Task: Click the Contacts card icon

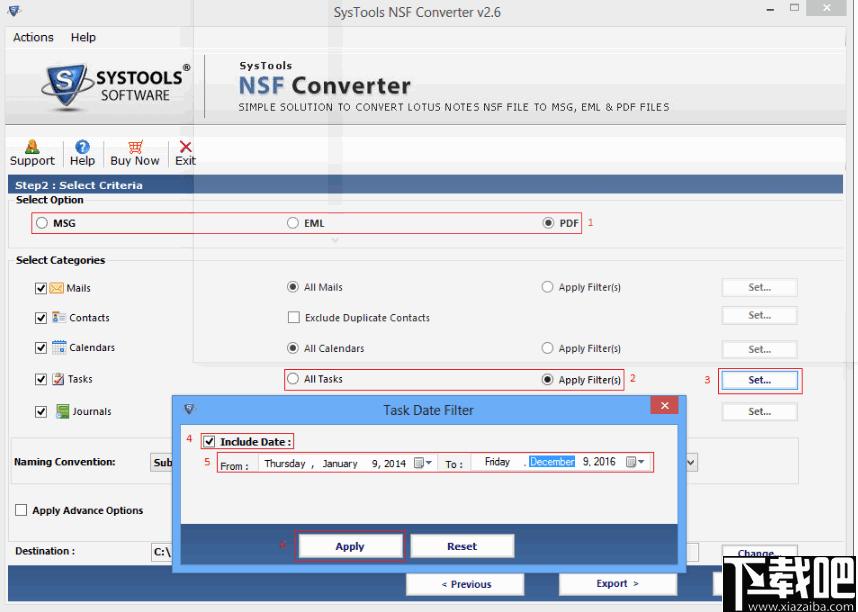Action: pos(59,317)
